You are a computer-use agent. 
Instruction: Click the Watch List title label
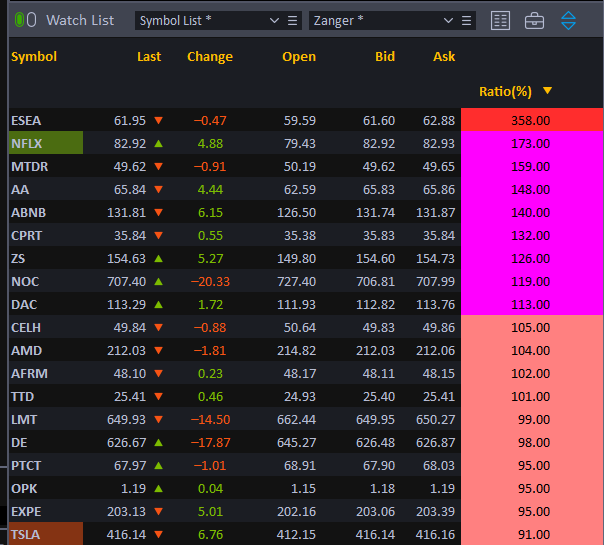[80, 20]
